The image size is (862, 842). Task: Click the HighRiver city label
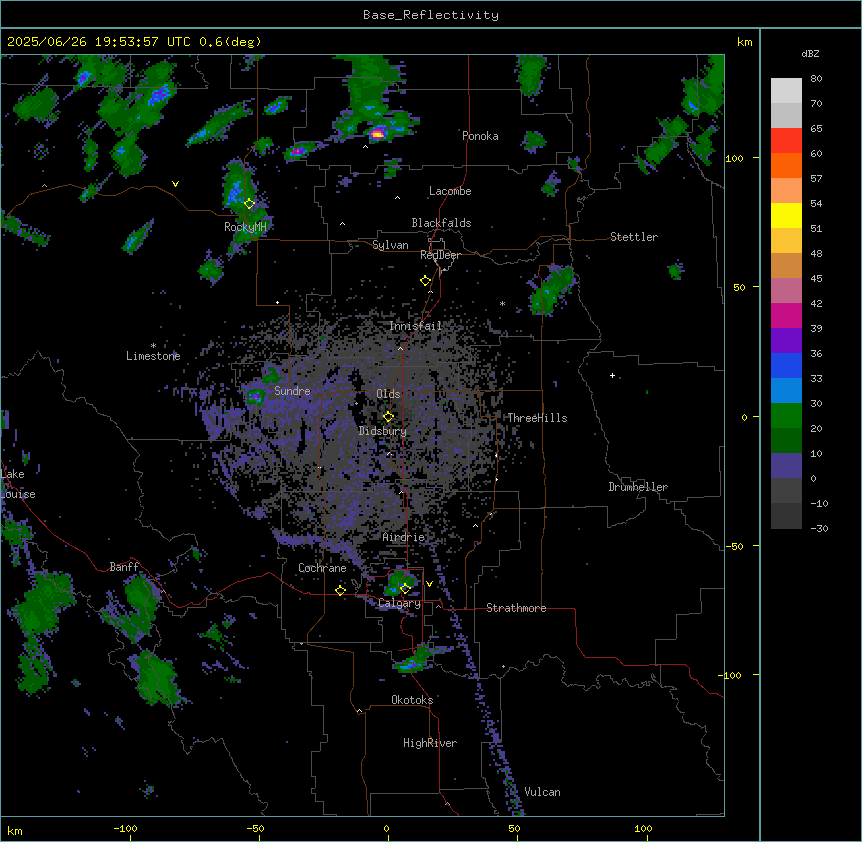pyautogui.click(x=430, y=743)
